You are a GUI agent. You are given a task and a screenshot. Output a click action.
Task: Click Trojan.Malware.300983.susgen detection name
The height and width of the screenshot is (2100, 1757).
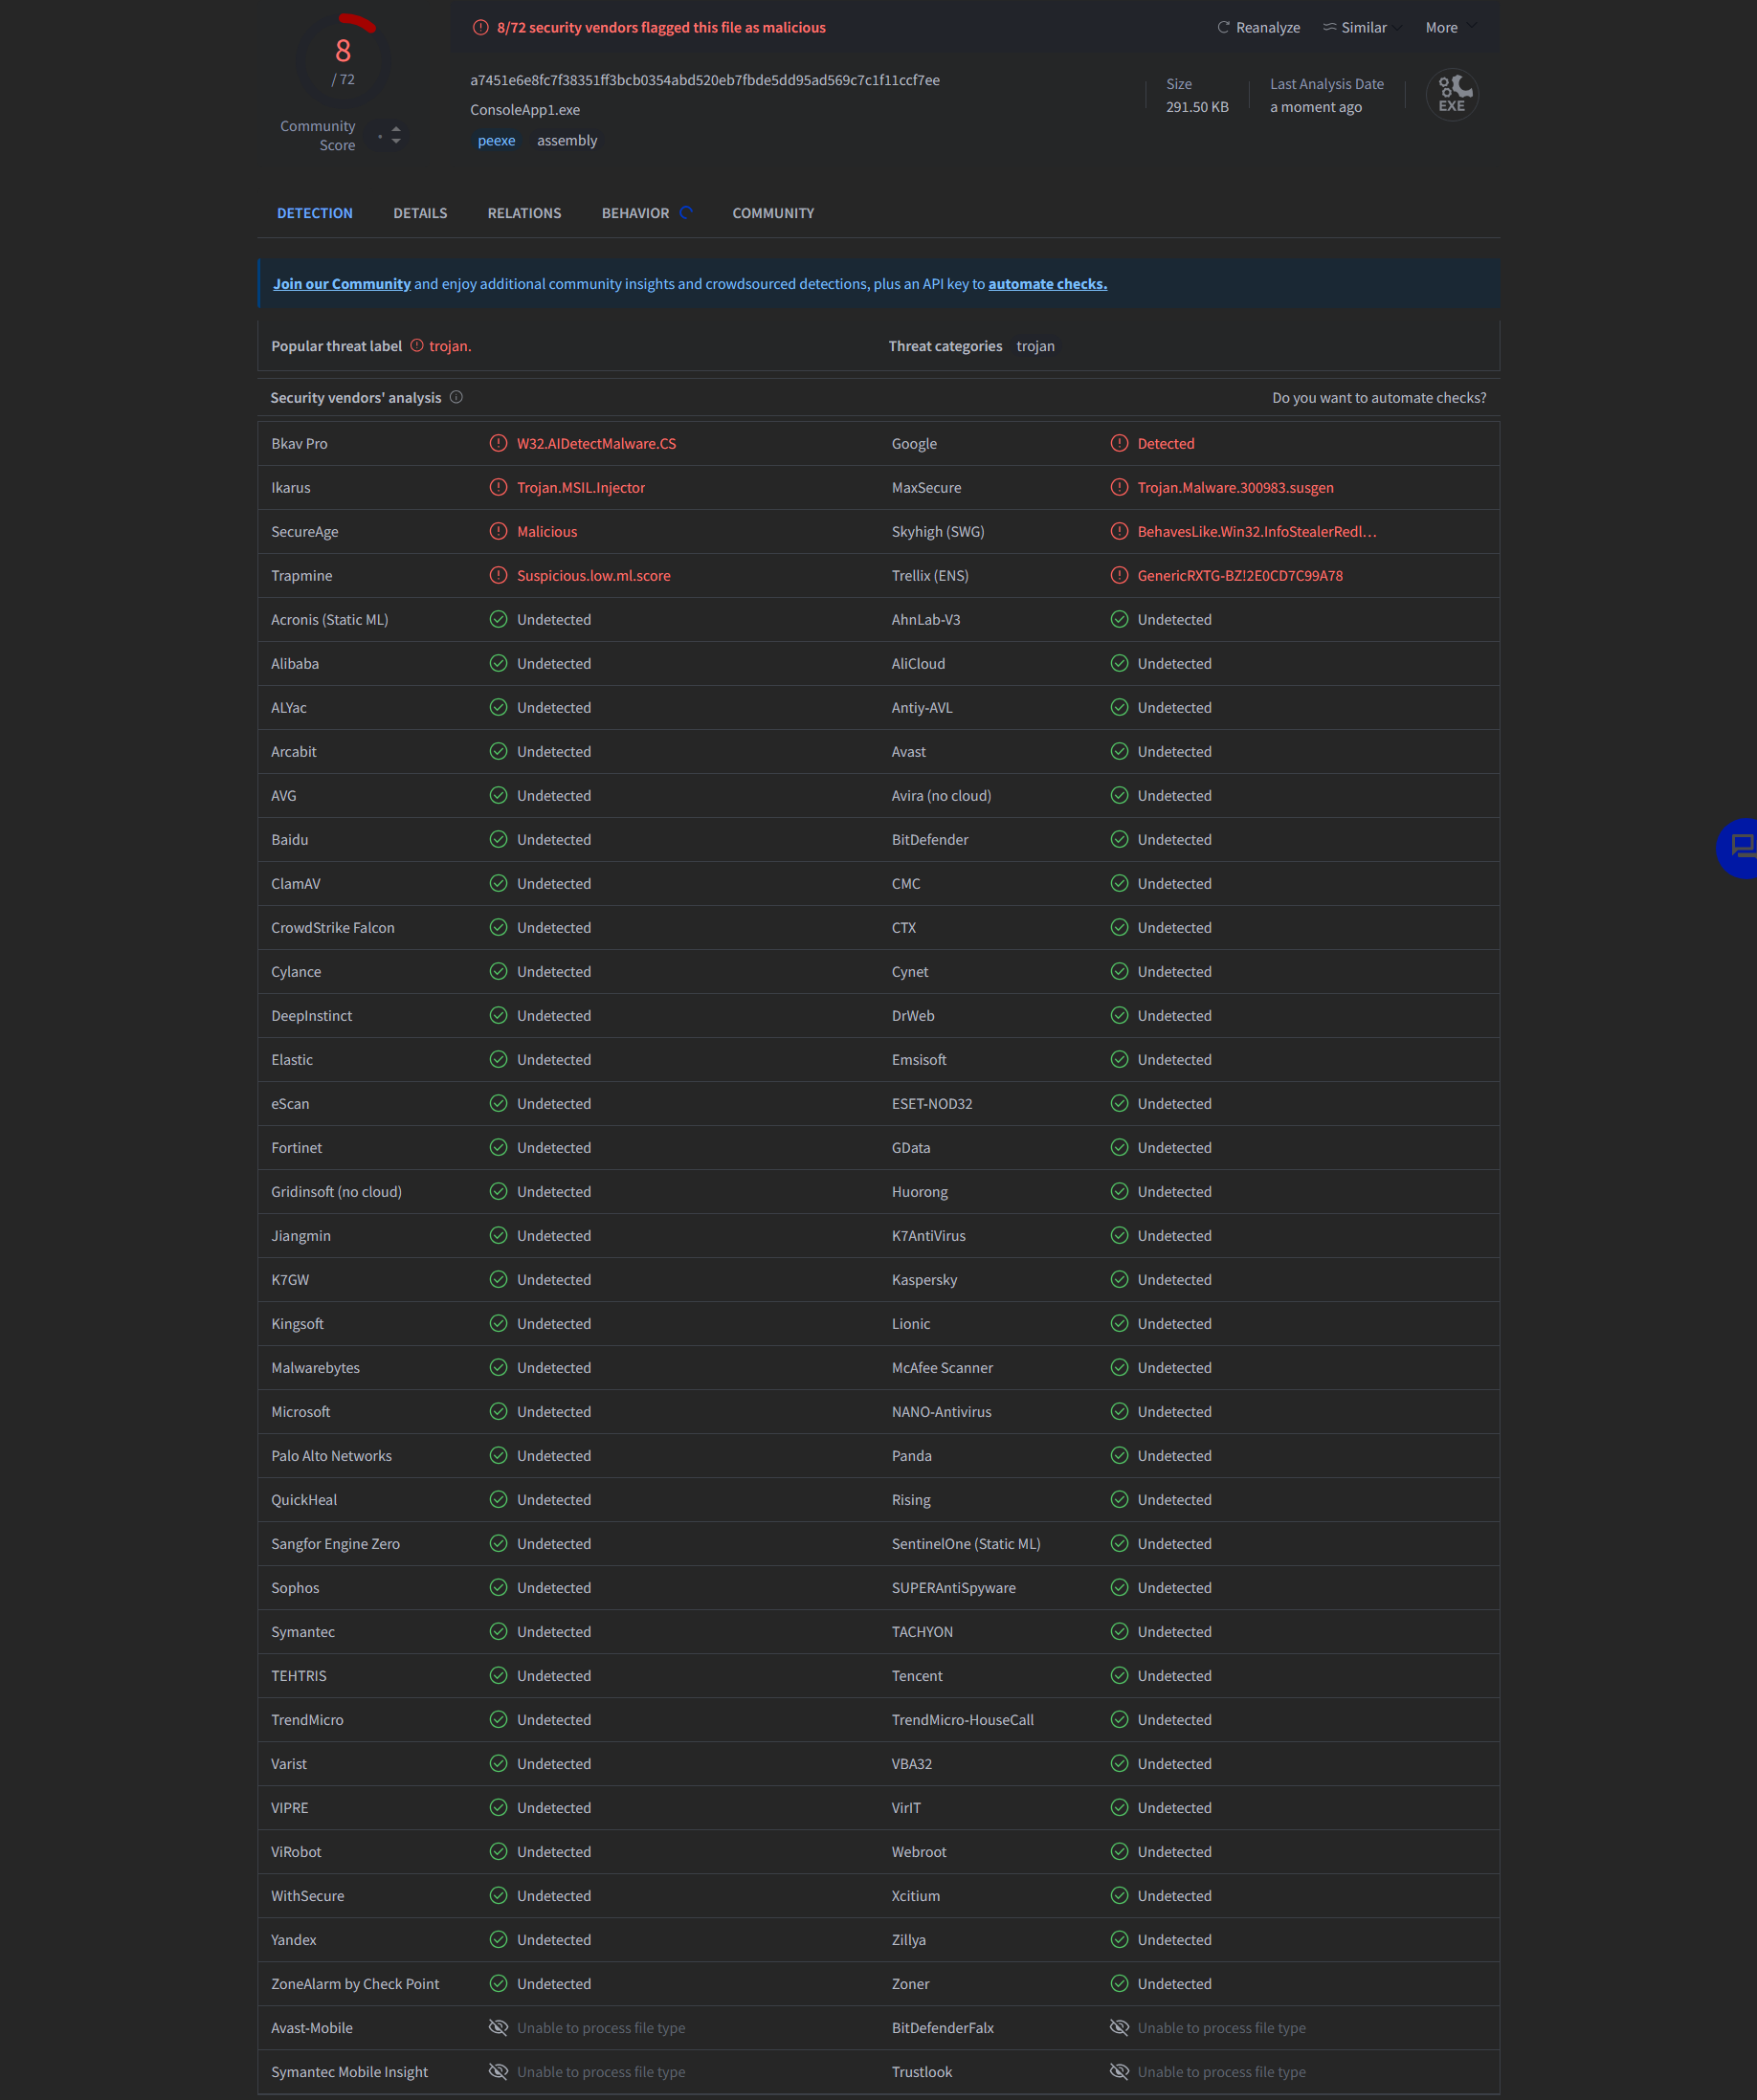point(1235,487)
